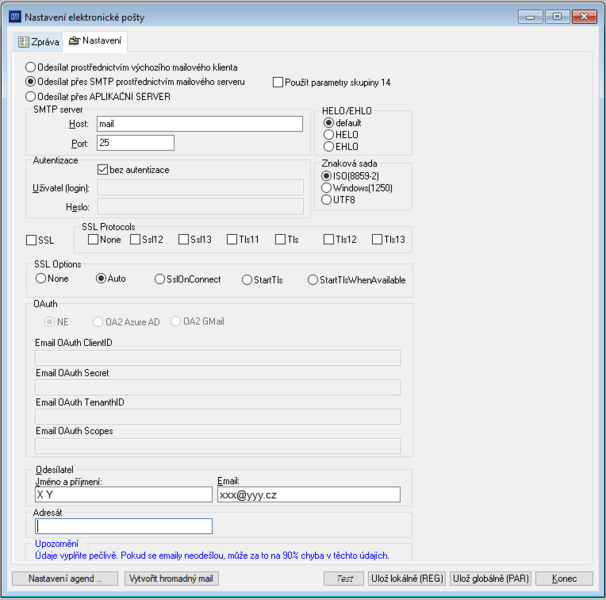Click Email OAuth TenanthID field
The width and height of the screenshot is (606, 600).
click(x=218, y=417)
